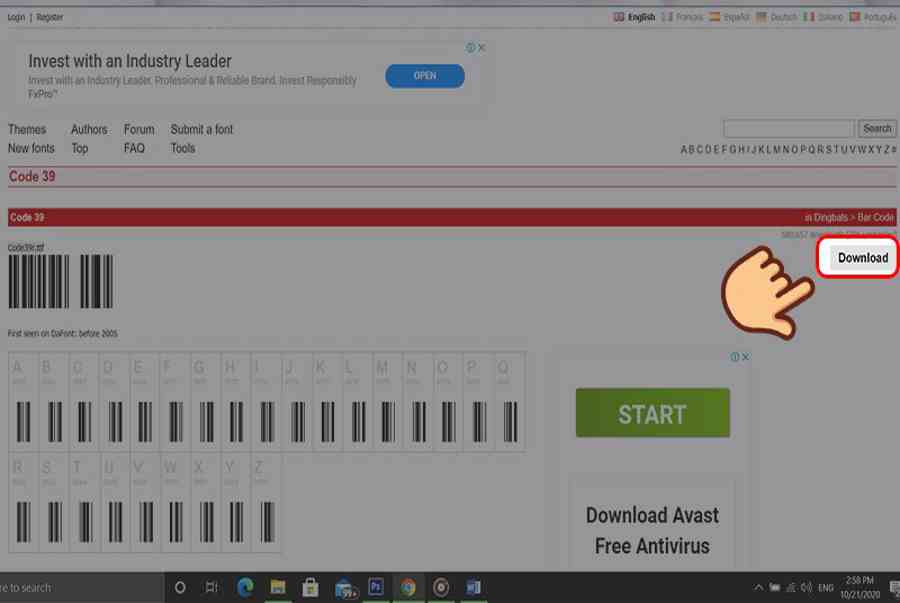This screenshot has width=900, height=603.
Task: Browse fonts starting with # symbol
Action: pos(894,150)
